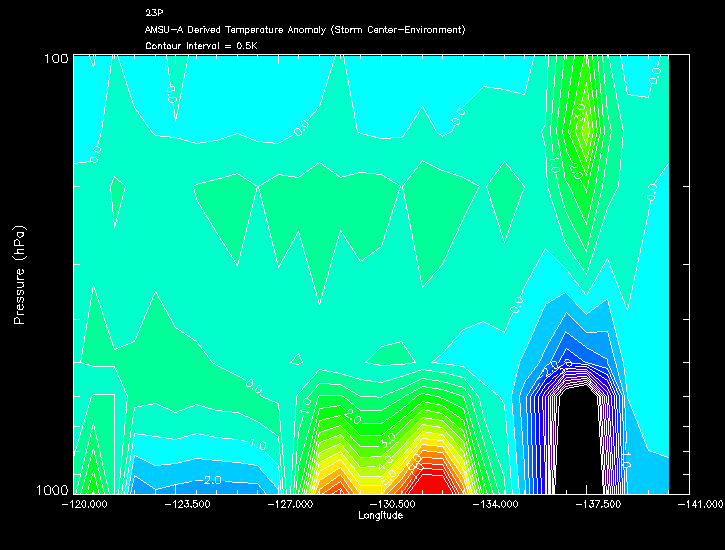This screenshot has height=550, width=725.
Task: Click the -130.500 longitude tick label
Action: click(391, 505)
